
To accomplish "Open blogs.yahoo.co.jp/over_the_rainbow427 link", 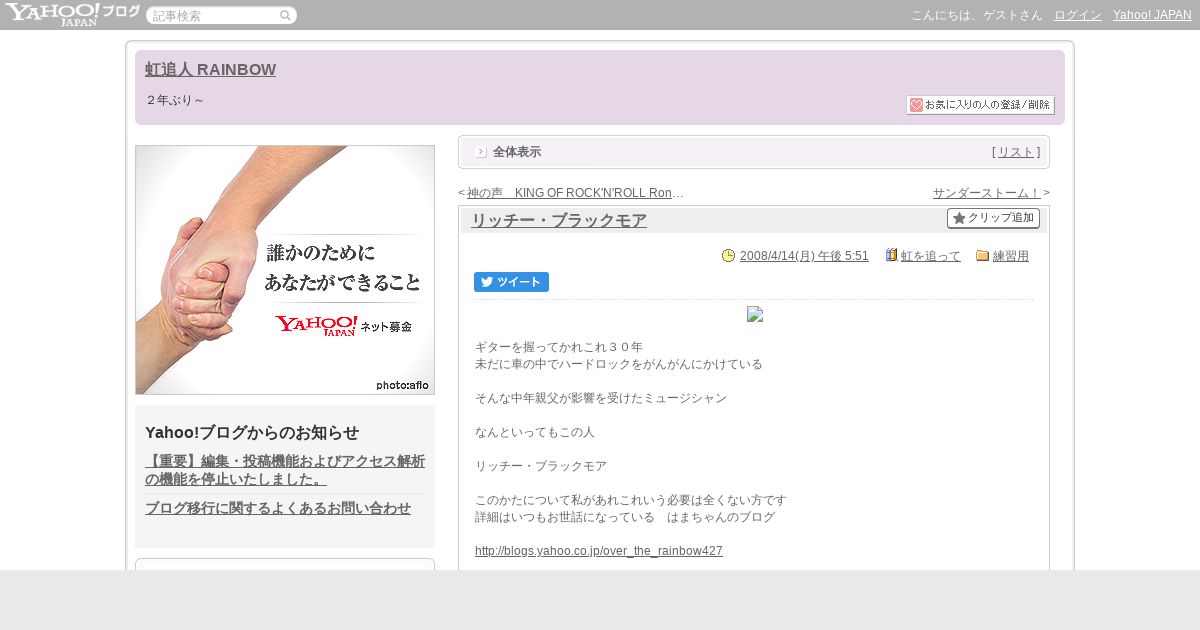I will pos(599,551).
